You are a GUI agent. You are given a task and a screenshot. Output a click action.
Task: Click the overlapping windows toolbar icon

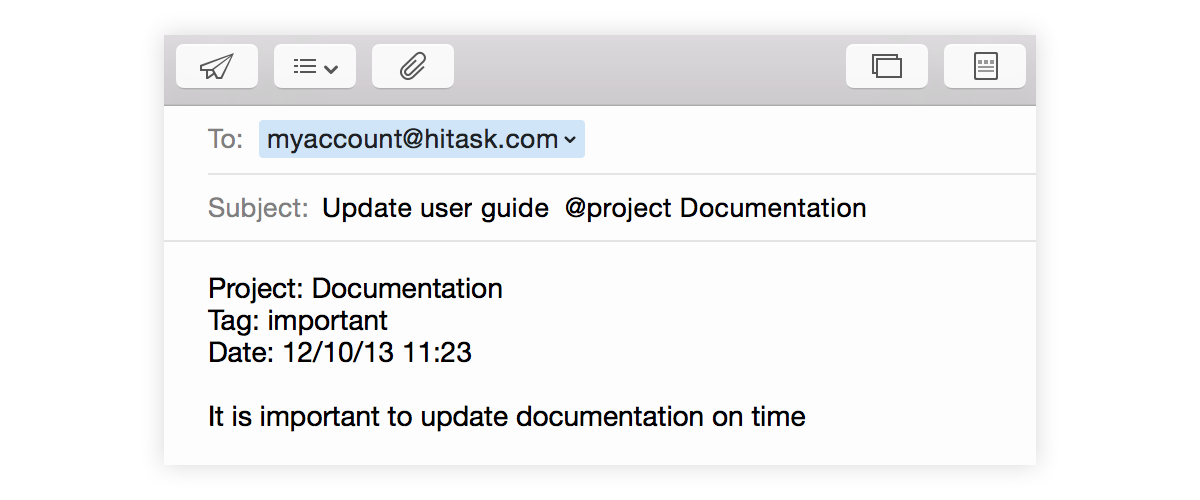886,67
